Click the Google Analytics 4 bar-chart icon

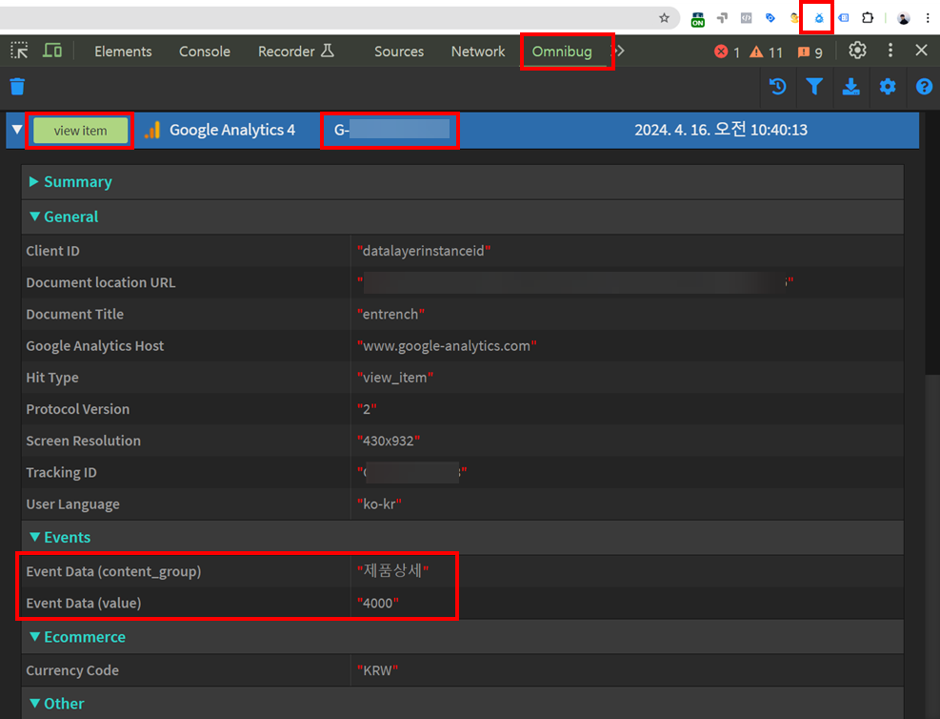click(153, 130)
